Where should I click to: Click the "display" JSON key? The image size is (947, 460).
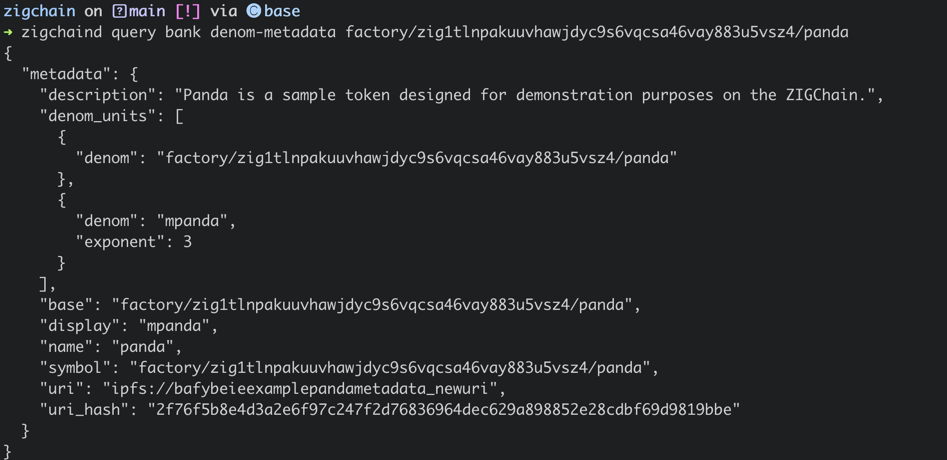[x=75, y=326]
